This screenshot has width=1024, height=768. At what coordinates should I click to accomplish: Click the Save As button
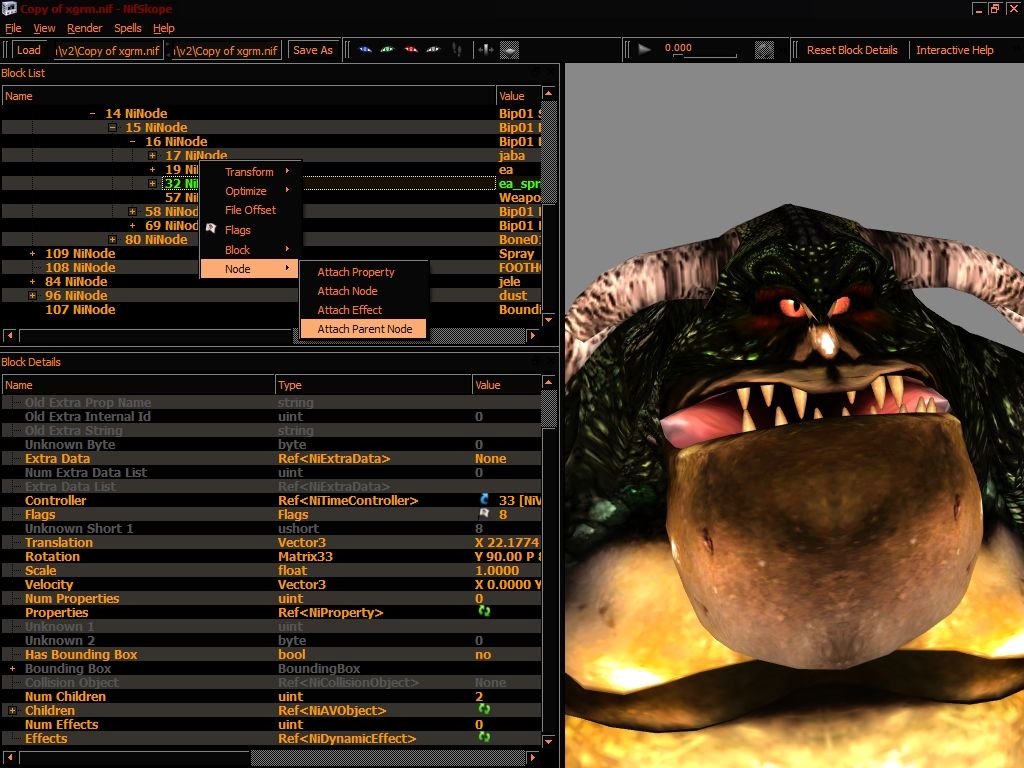[x=313, y=50]
